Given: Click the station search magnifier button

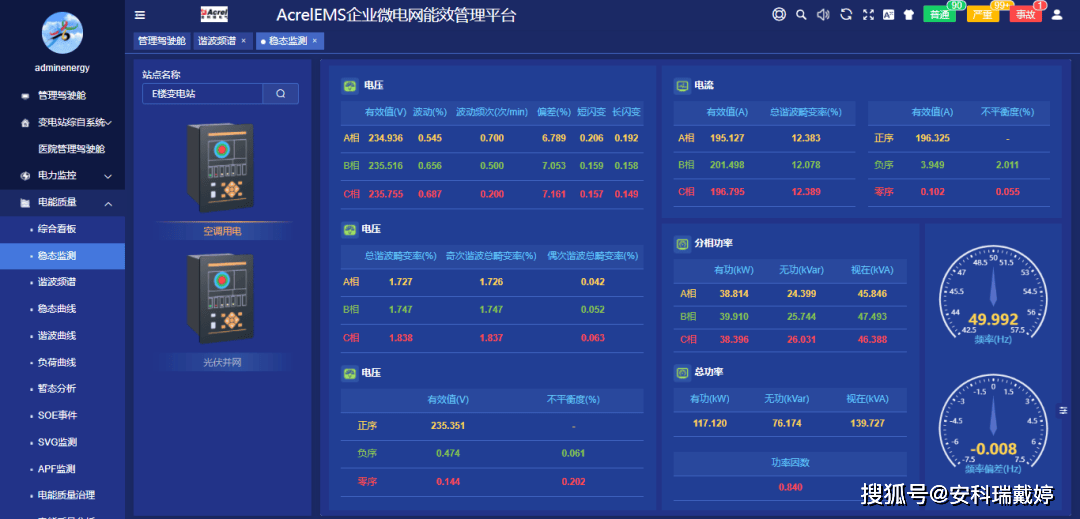Looking at the screenshot, I should tap(281, 94).
